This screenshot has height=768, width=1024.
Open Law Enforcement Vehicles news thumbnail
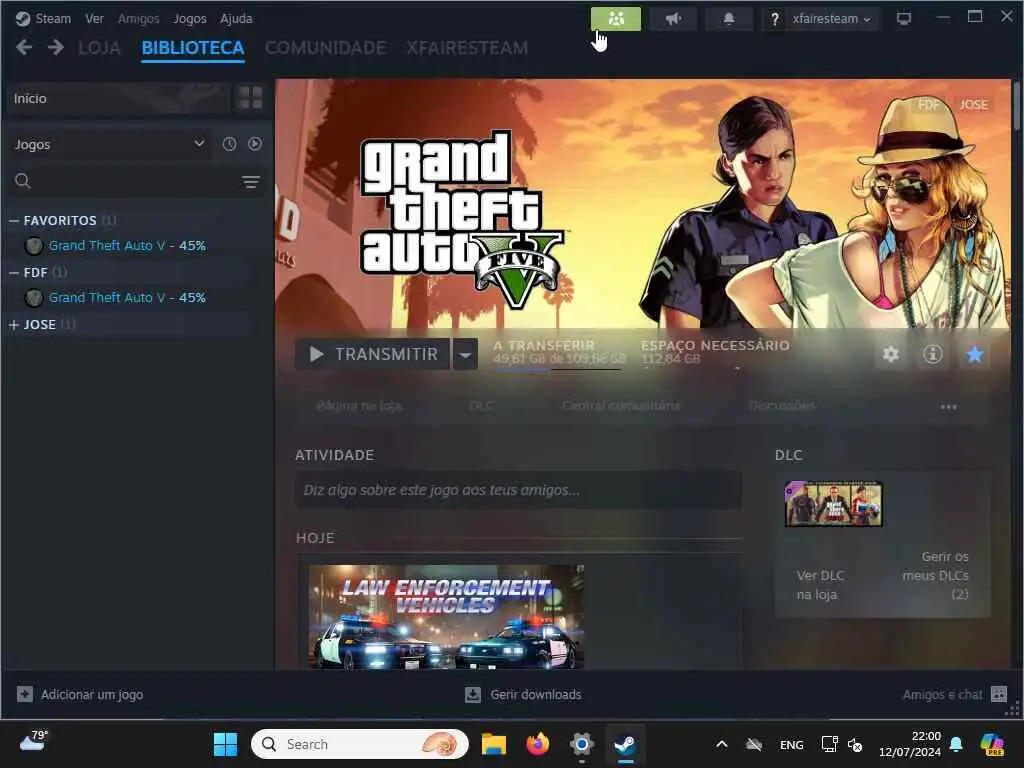coord(447,617)
